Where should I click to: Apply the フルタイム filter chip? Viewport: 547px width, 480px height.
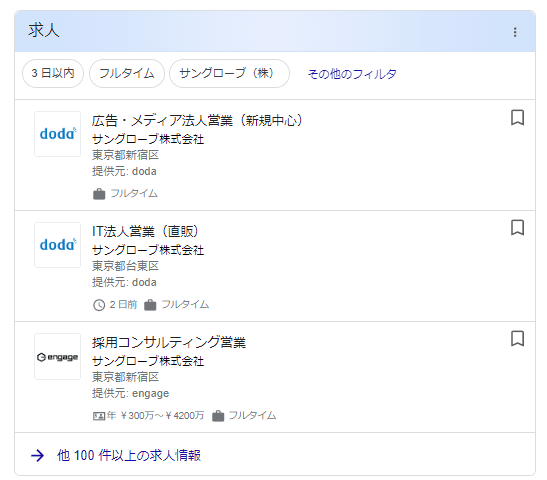(x=127, y=73)
